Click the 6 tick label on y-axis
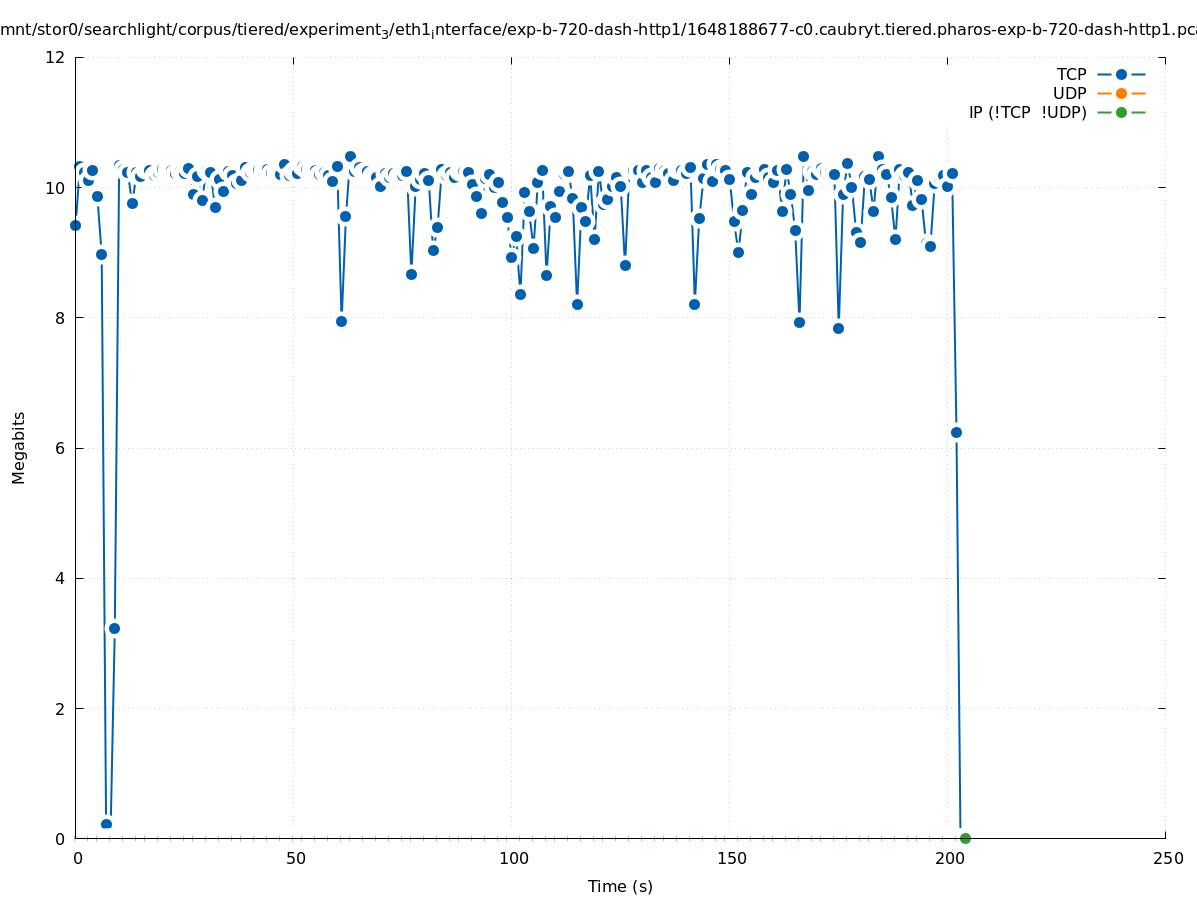1197x900 pixels. click(60, 448)
